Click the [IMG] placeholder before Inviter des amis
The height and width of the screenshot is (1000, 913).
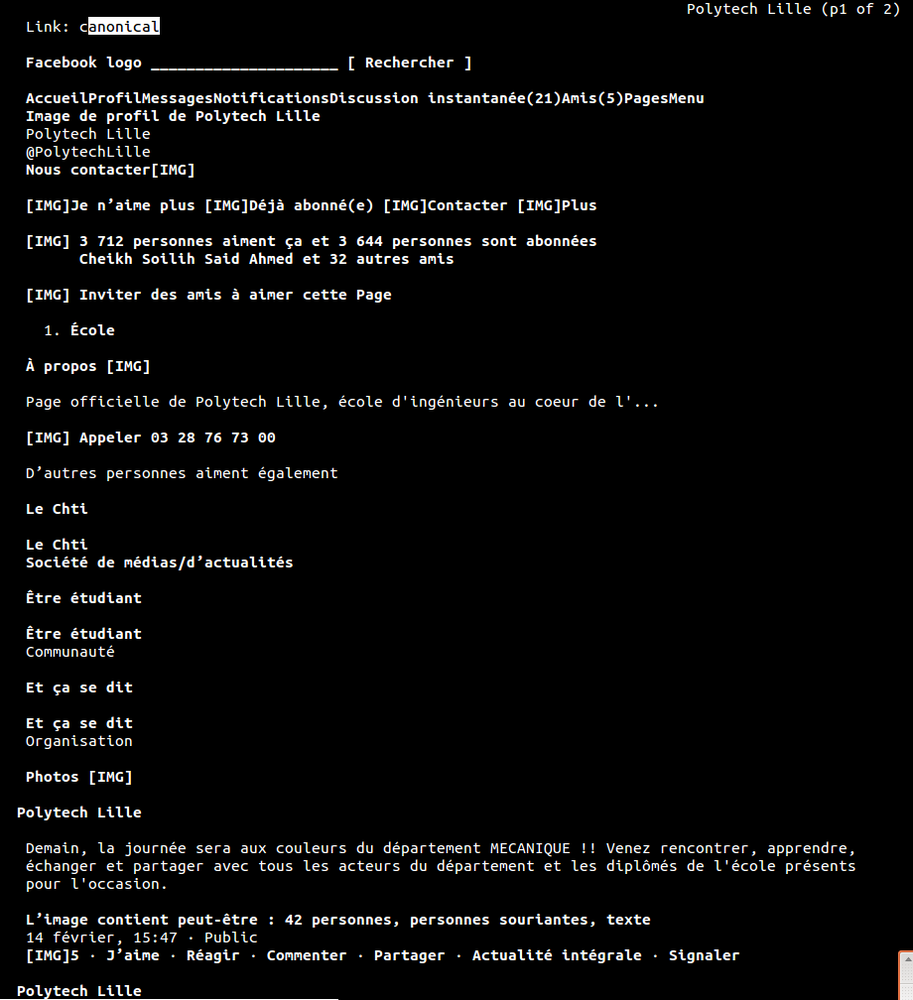coord(47,295)
